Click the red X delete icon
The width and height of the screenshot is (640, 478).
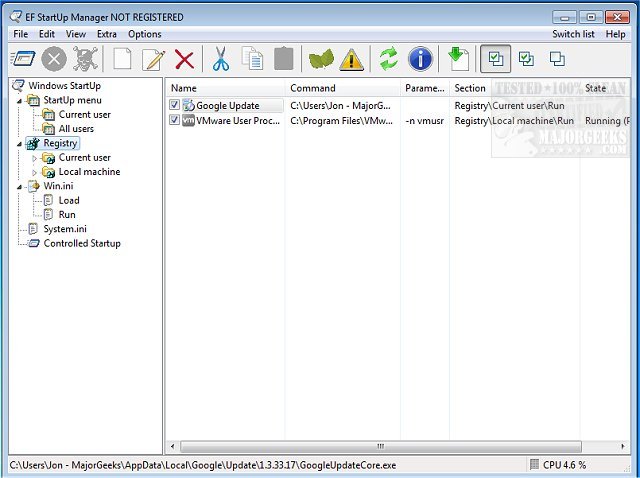coord(184,59)
